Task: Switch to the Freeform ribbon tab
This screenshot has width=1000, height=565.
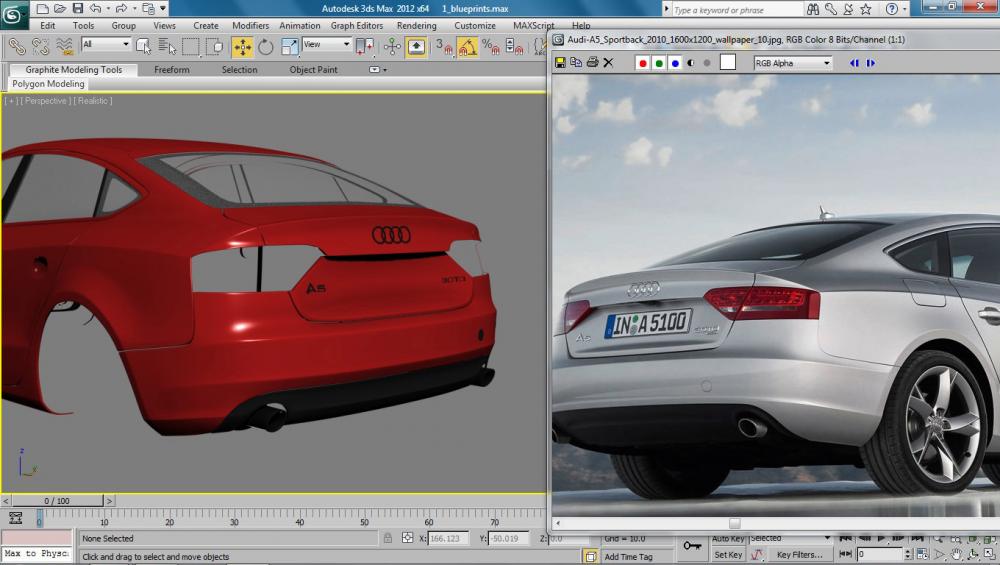Action: coord(172,70)
